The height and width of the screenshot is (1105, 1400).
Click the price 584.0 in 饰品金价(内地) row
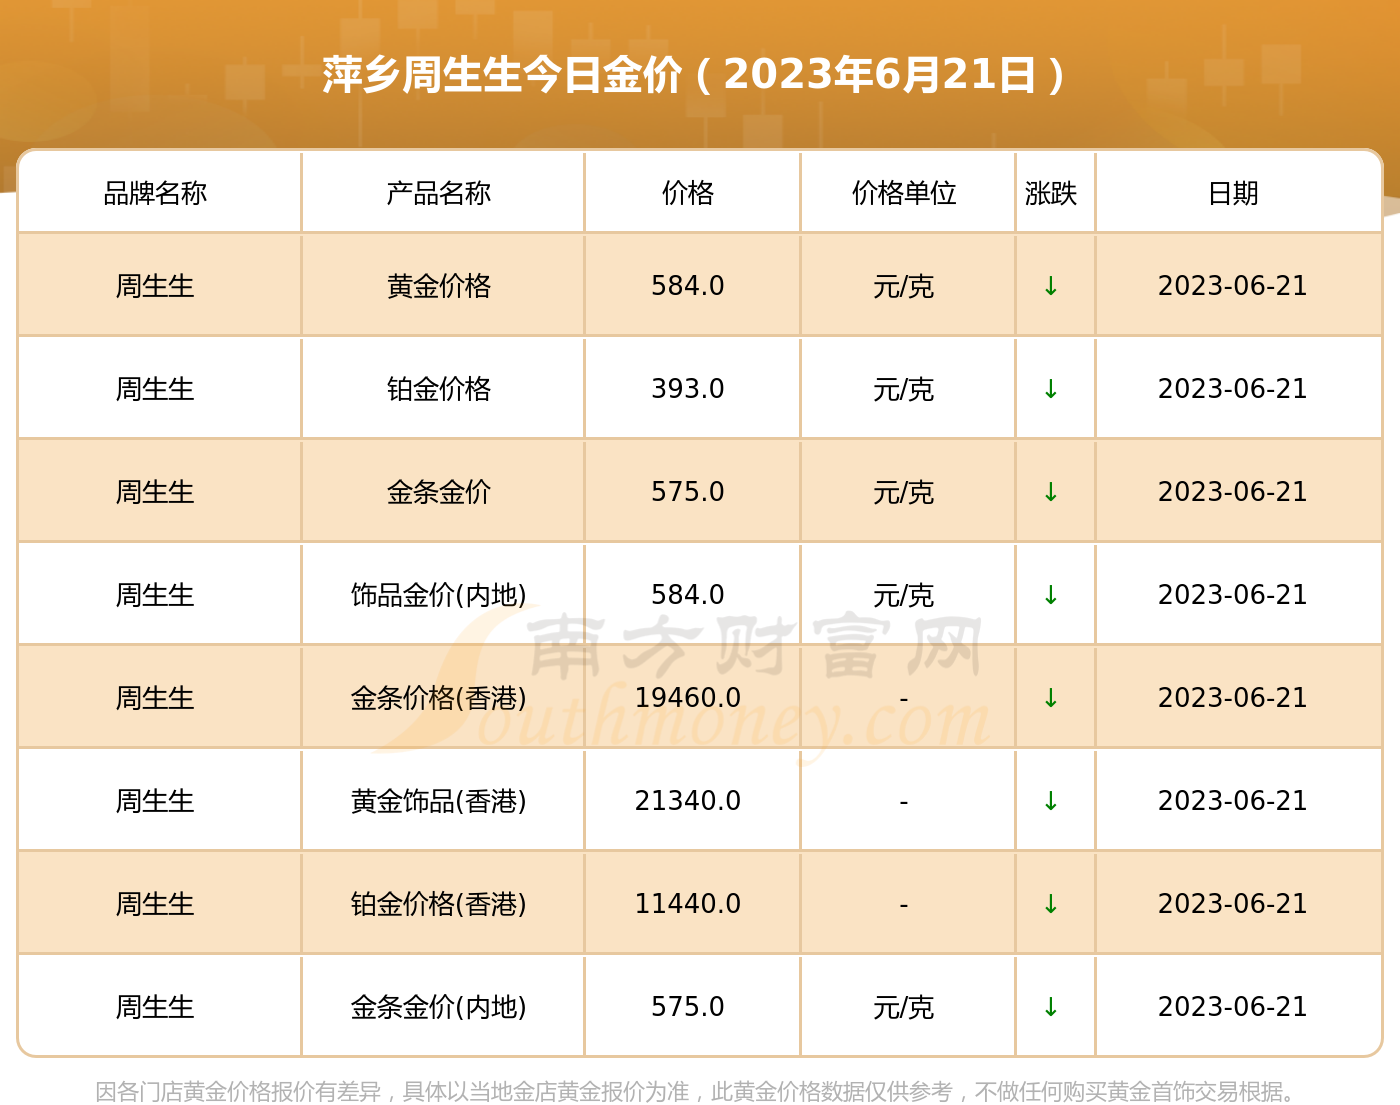(x=688, y=595)
